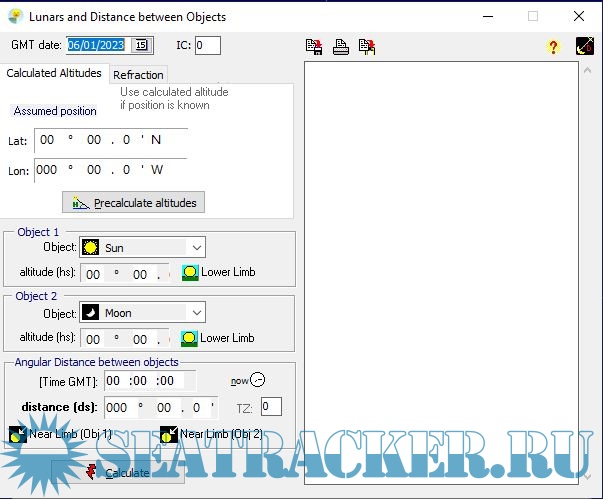Open the GMT date calendar picker
The image size is (603, 499).
141,45
